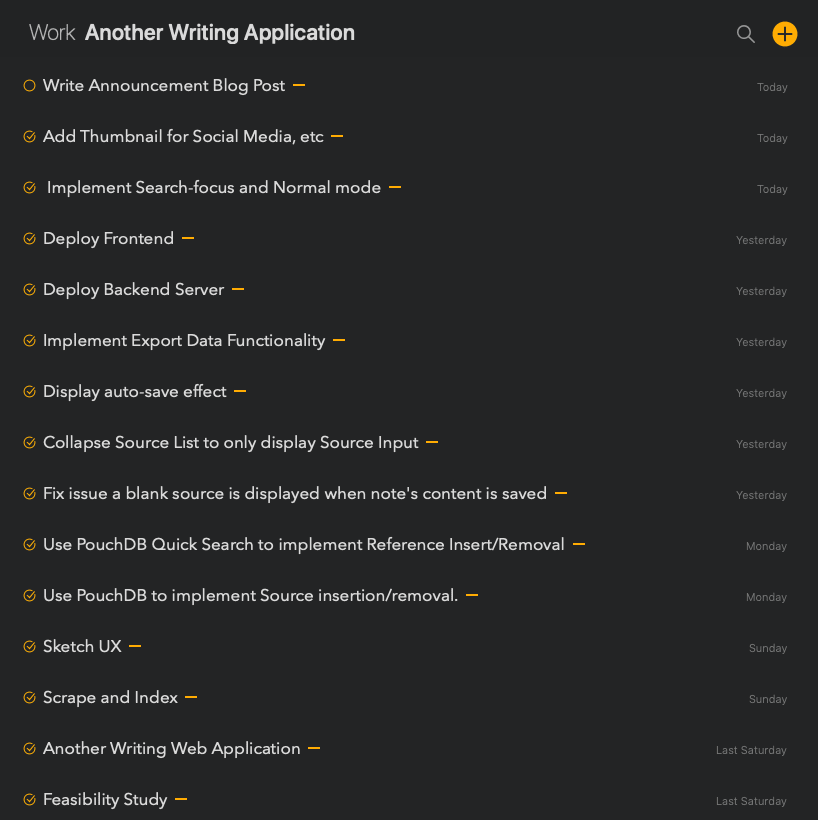Open task 'Implement Search-focus and Normal mode'
The height and width of the screenshot is (820, 818).
tap(214, 188)
